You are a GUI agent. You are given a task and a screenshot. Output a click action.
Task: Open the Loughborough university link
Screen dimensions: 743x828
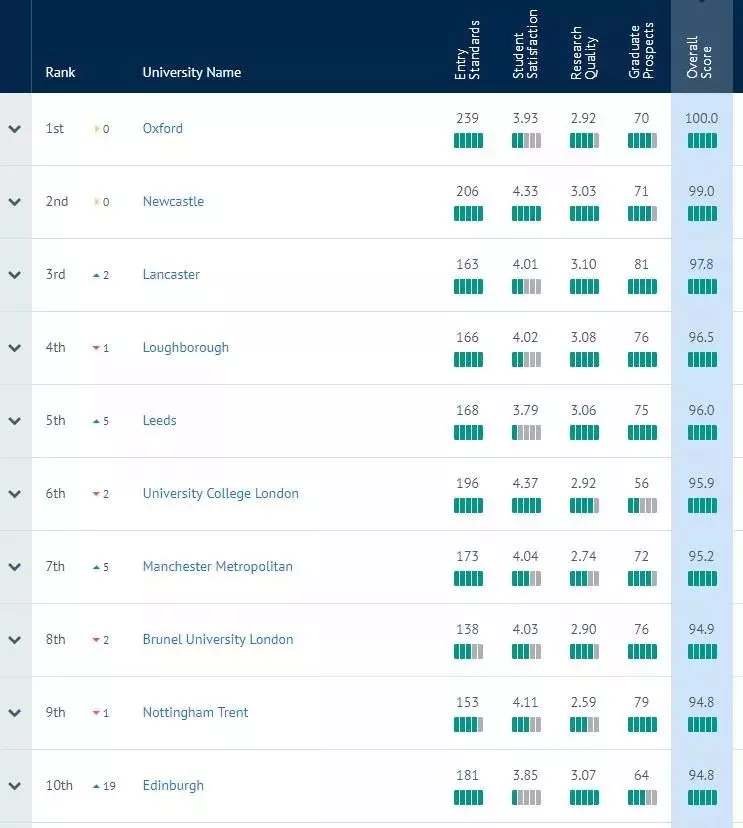coord(186,347)
